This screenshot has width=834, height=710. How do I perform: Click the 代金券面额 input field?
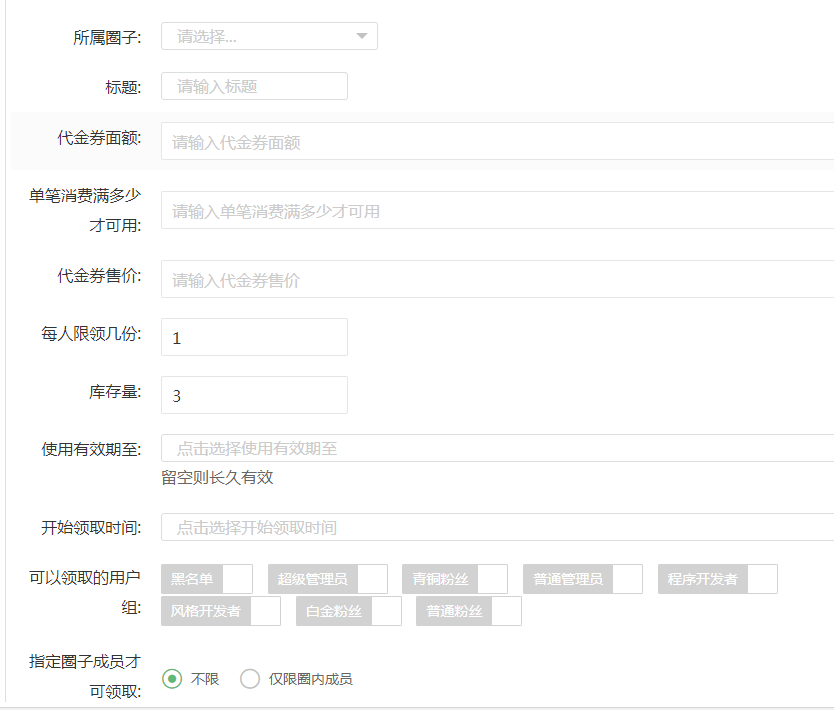[497, 142]
